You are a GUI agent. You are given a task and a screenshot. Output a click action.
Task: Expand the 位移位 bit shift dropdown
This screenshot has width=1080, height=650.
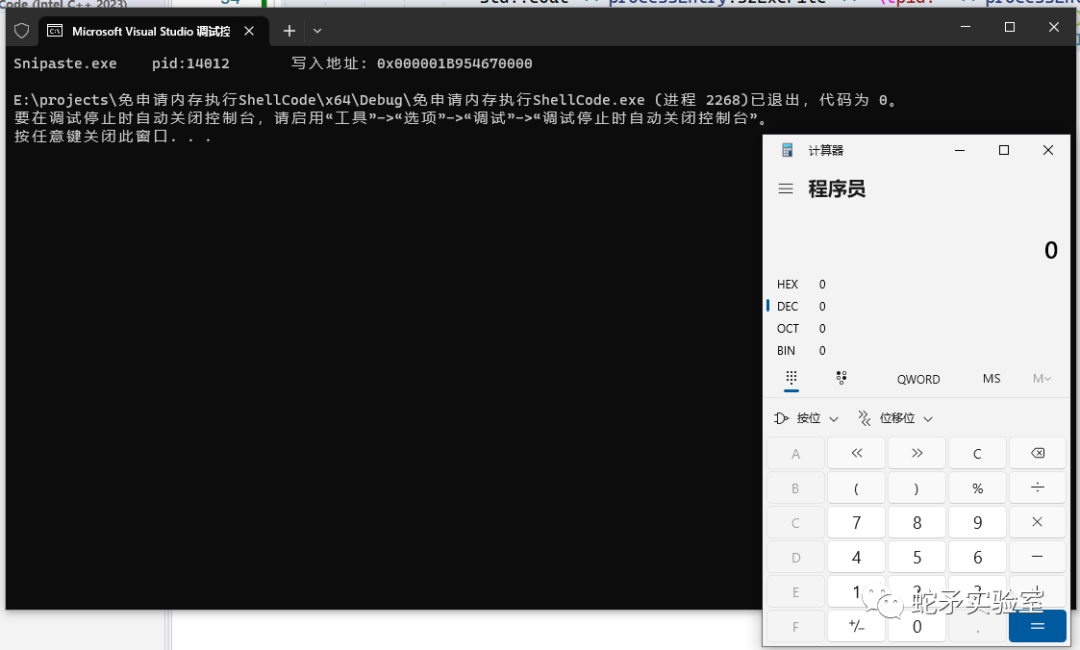[x=895, y=418]
